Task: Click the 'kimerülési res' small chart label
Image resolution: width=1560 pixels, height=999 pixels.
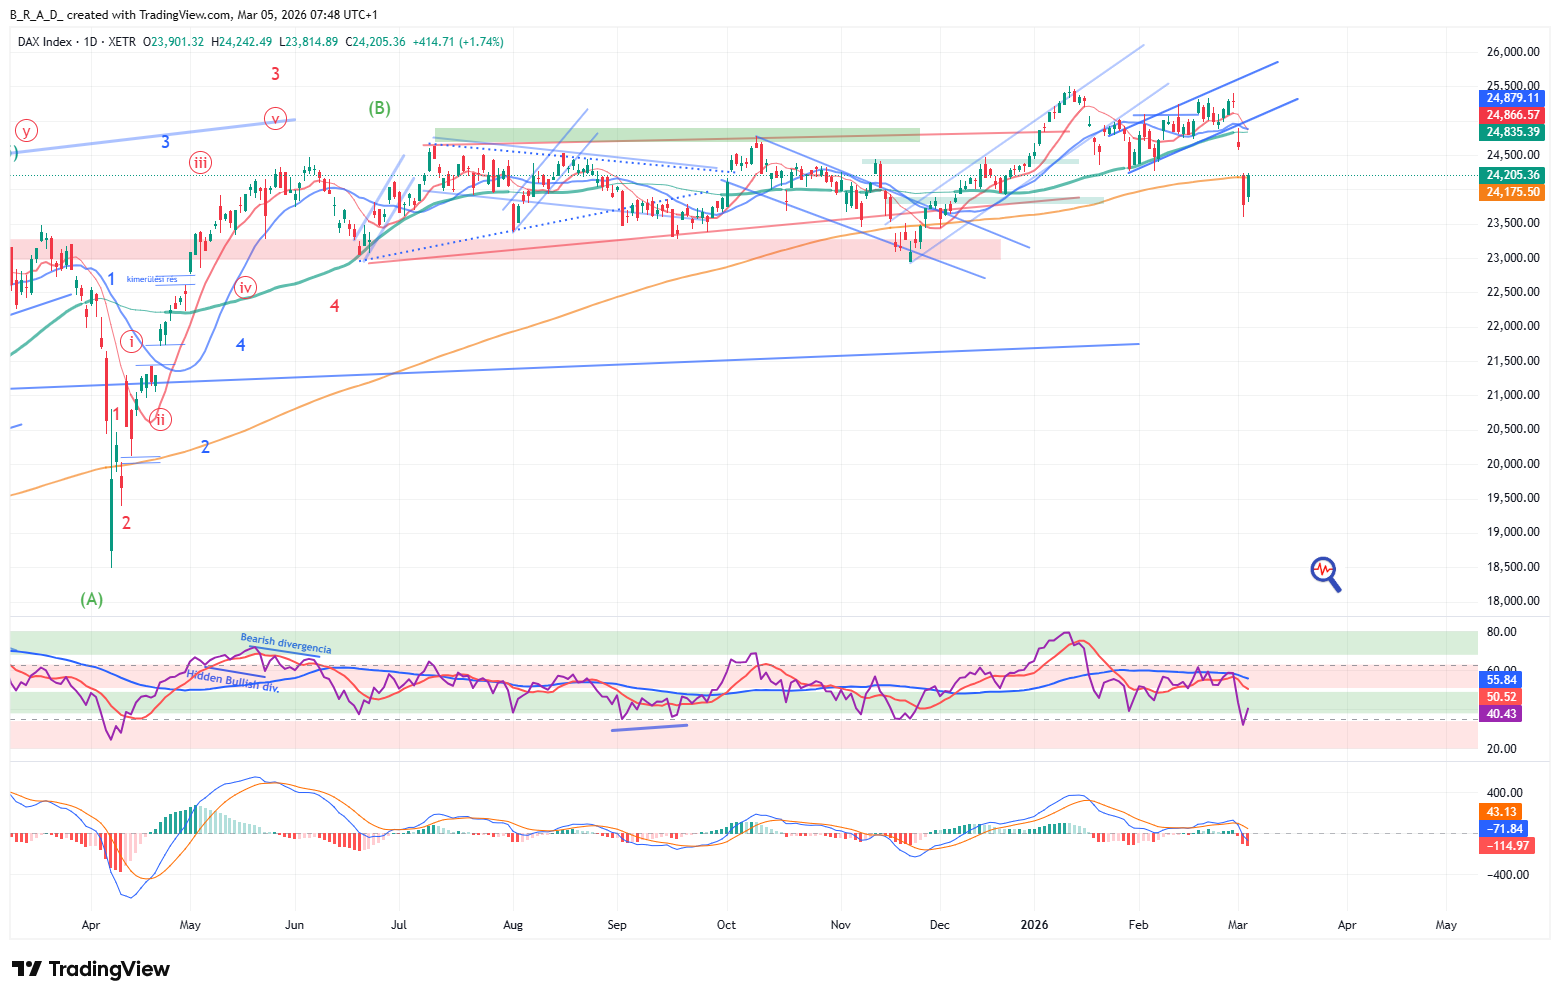Action: [x=152, y=279]
